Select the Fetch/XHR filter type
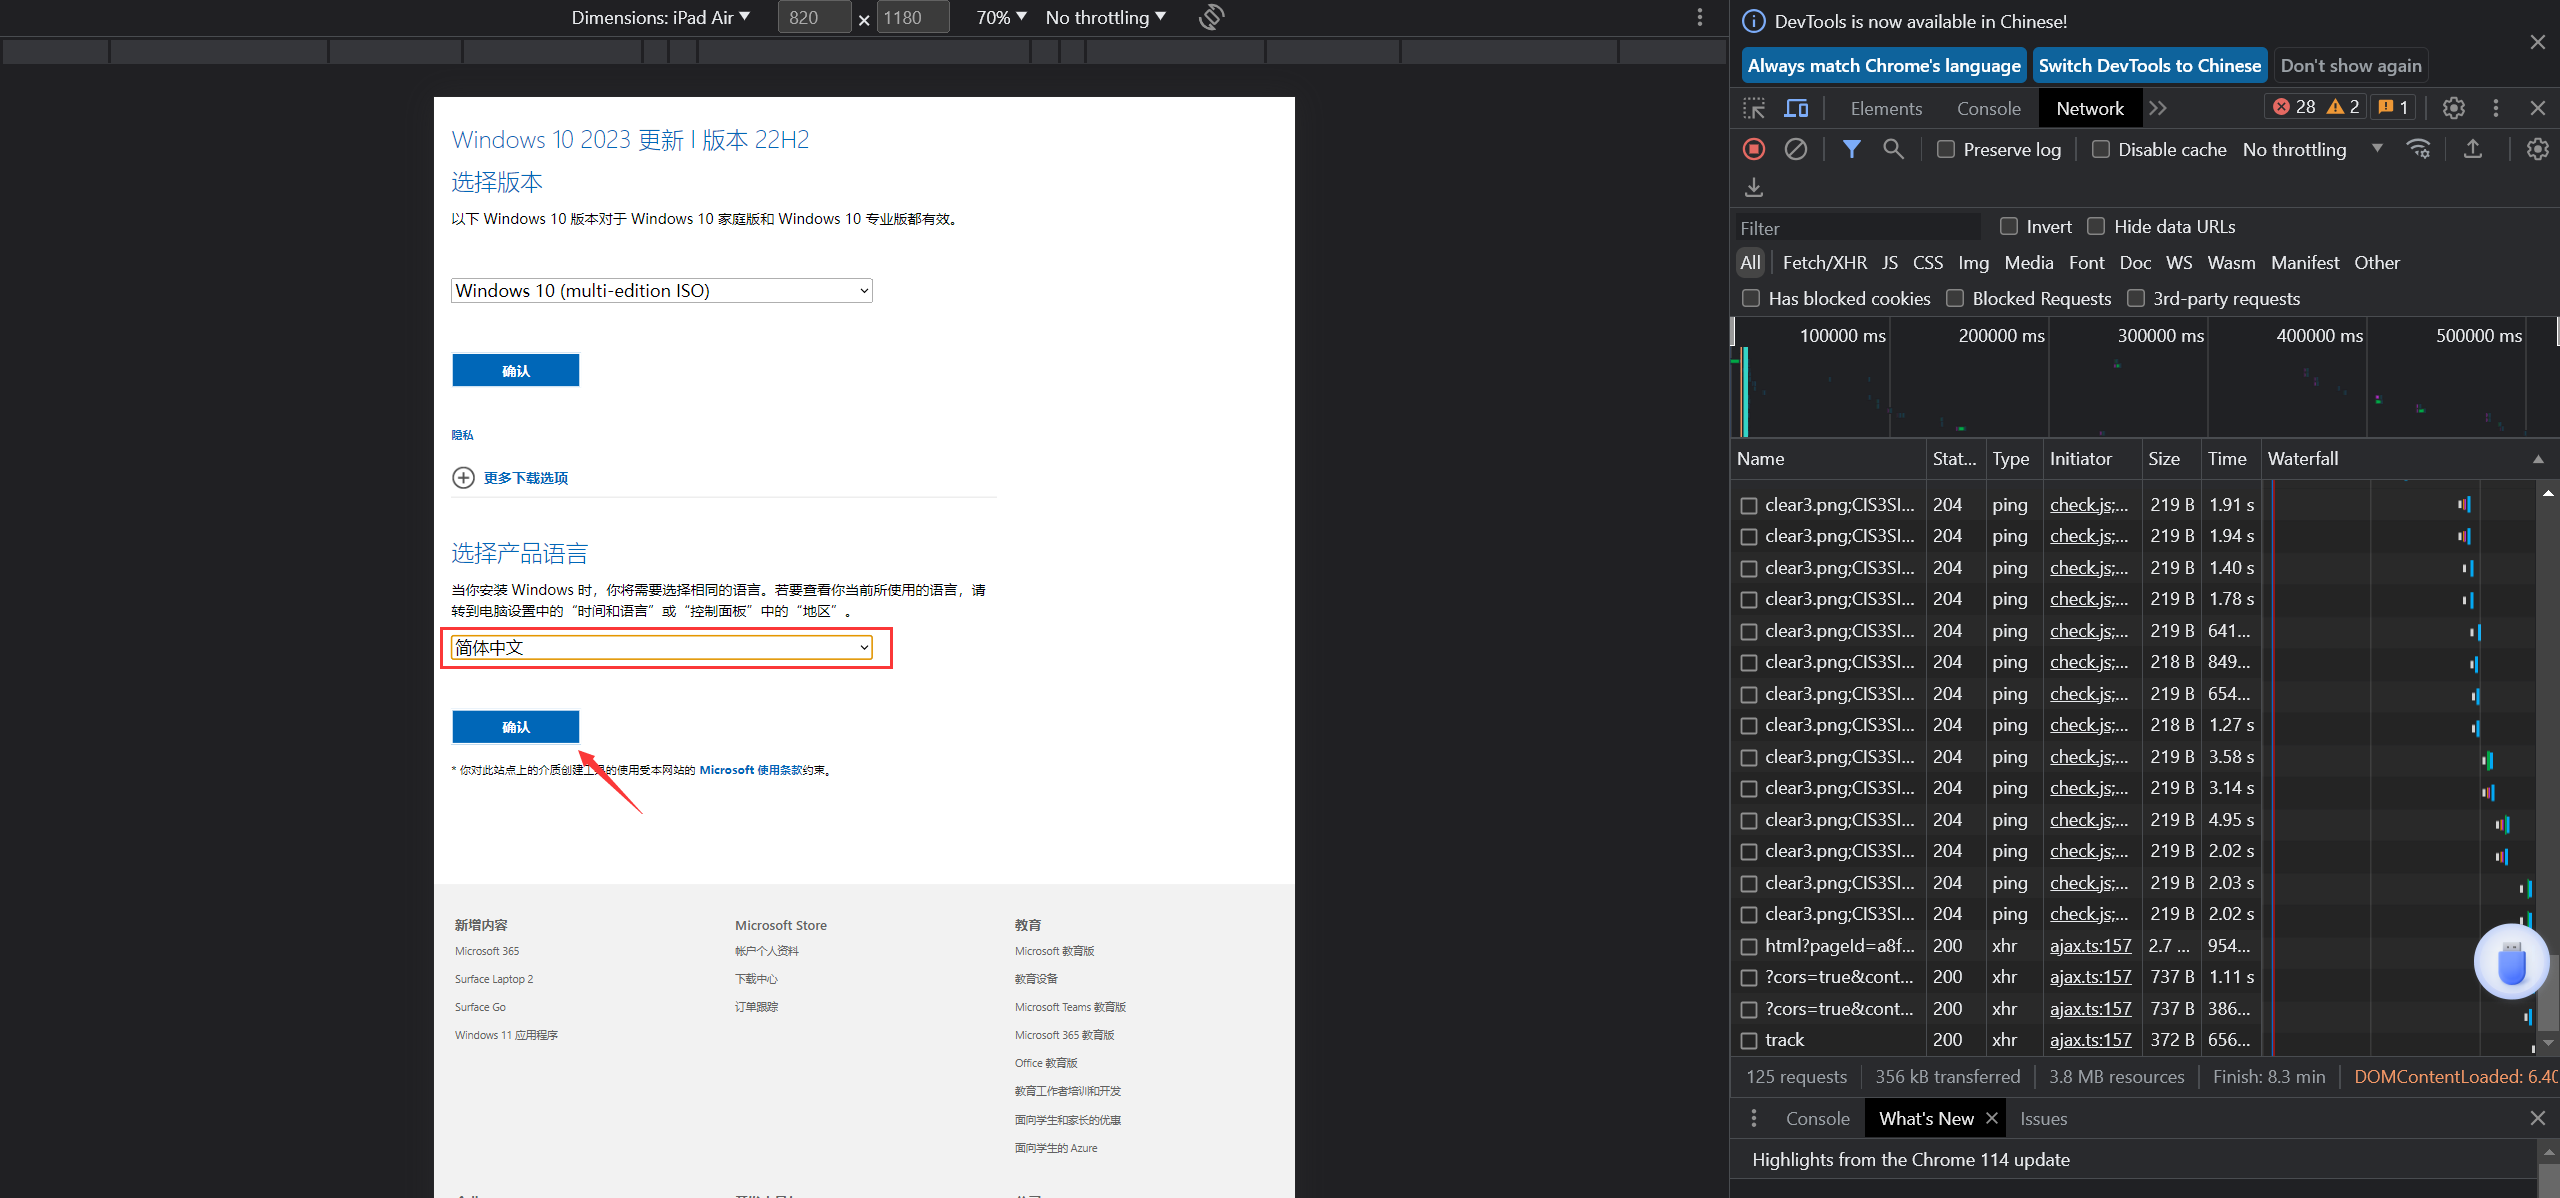This screenshot has width=2560, height=1198. click(x=1824, y=262)
